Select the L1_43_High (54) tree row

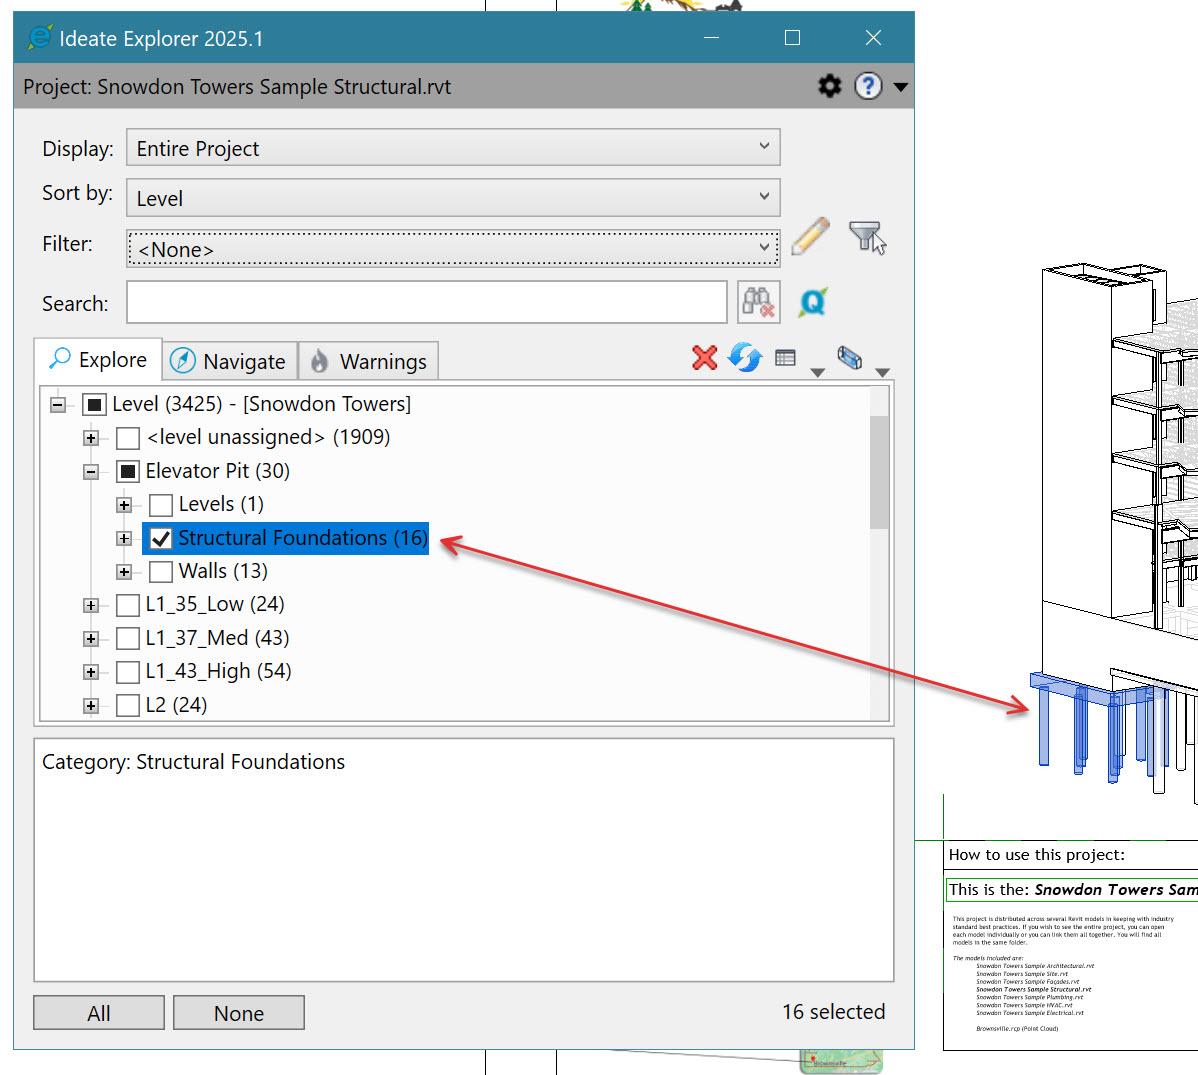point(219,671)
